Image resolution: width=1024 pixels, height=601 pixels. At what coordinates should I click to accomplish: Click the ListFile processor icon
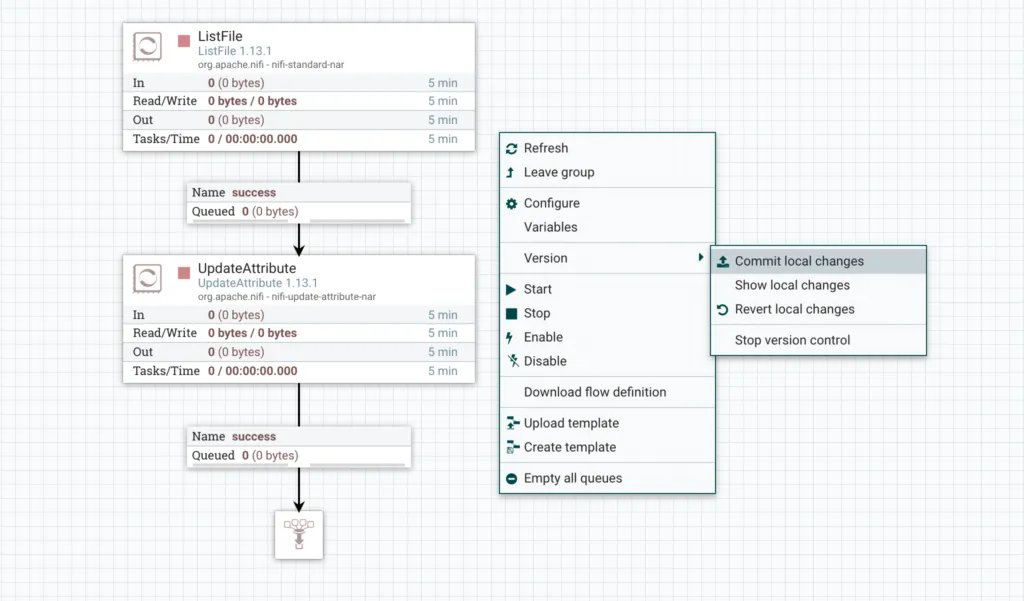[147, 46]
